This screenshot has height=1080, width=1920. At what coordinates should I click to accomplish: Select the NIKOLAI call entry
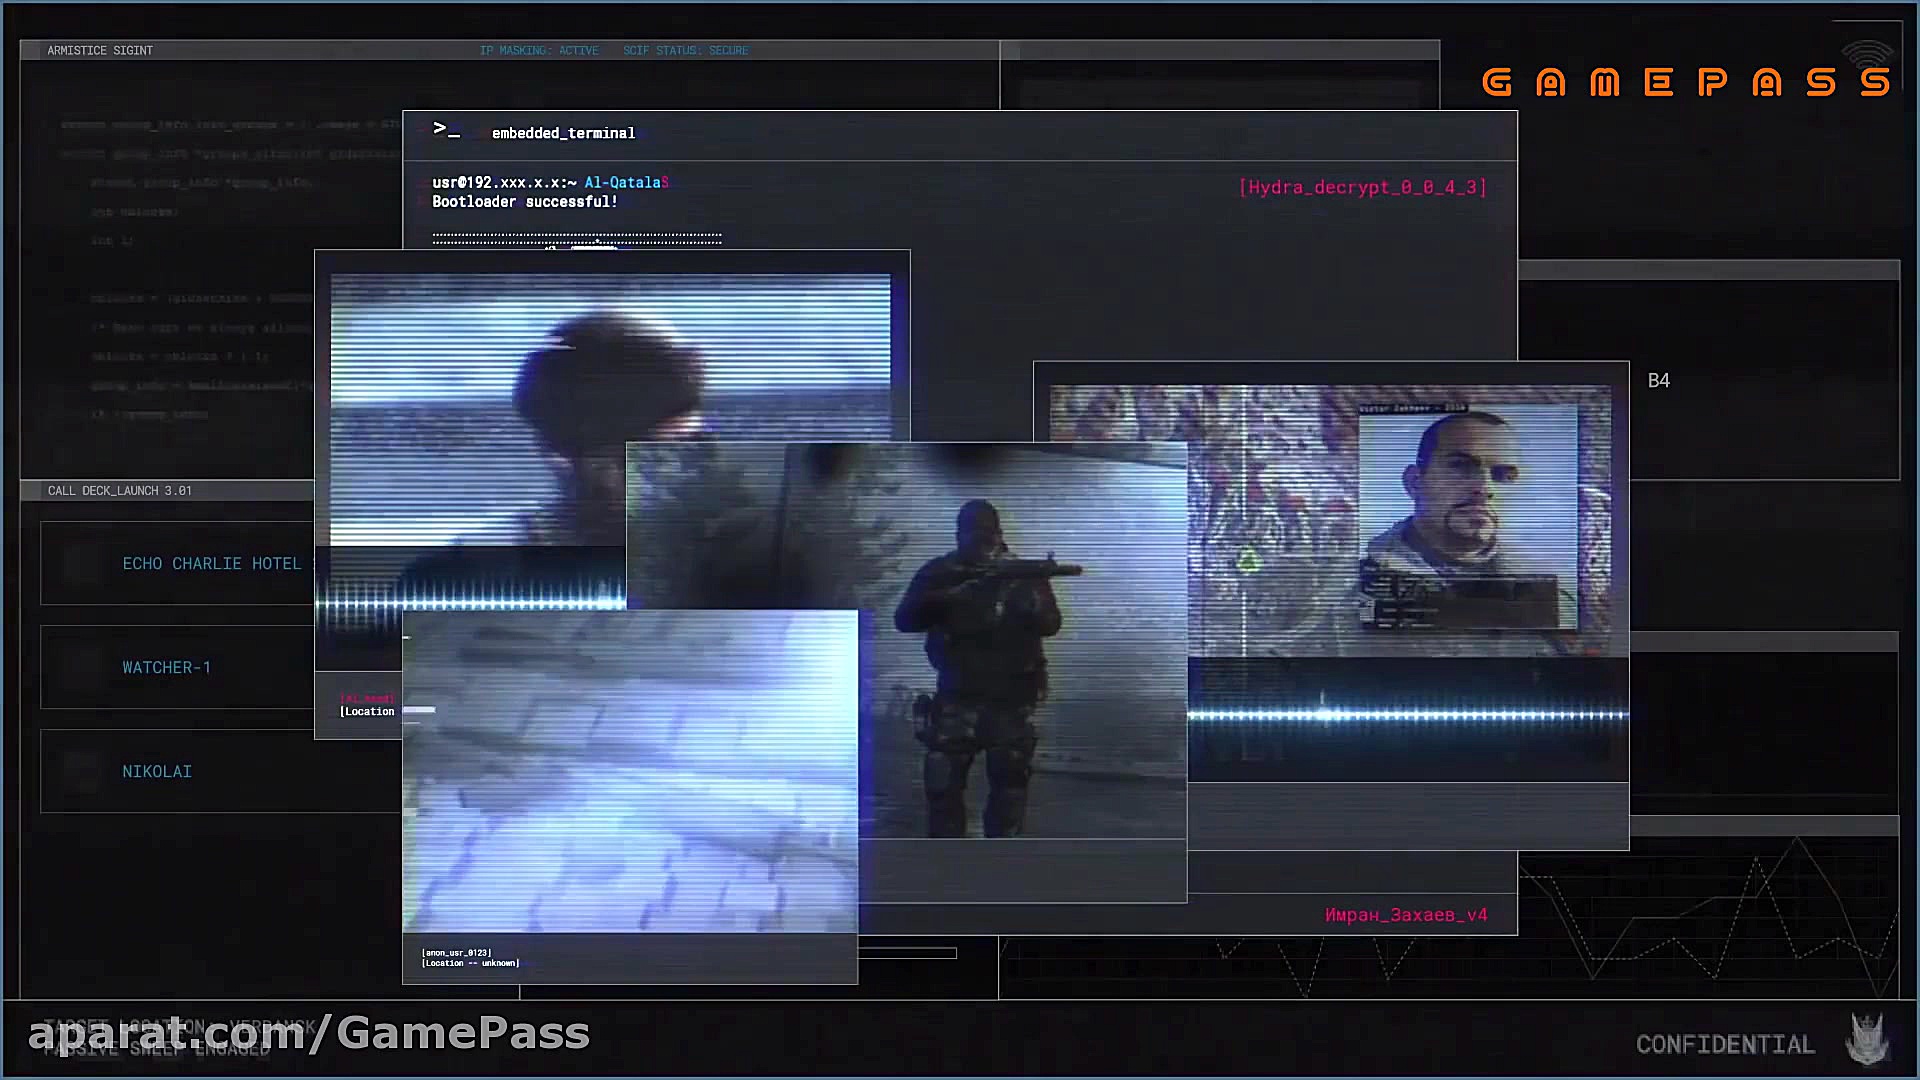pyautogui.click(x=220, y=771)
